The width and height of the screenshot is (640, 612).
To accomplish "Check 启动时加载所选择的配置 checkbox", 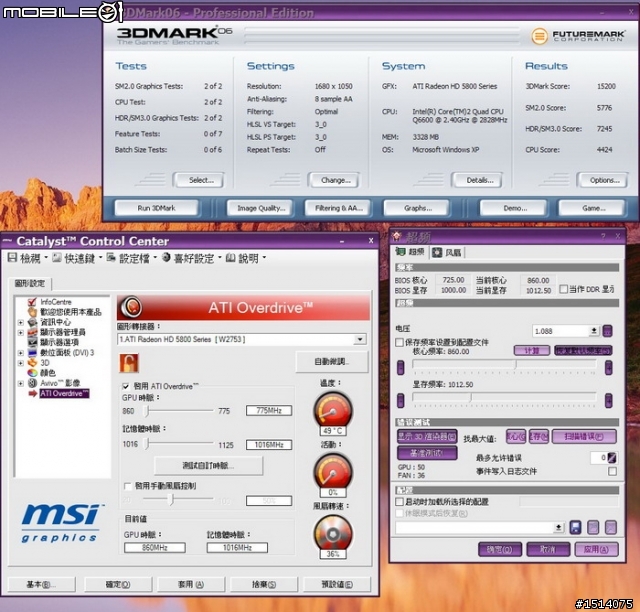I will (400, 501).
